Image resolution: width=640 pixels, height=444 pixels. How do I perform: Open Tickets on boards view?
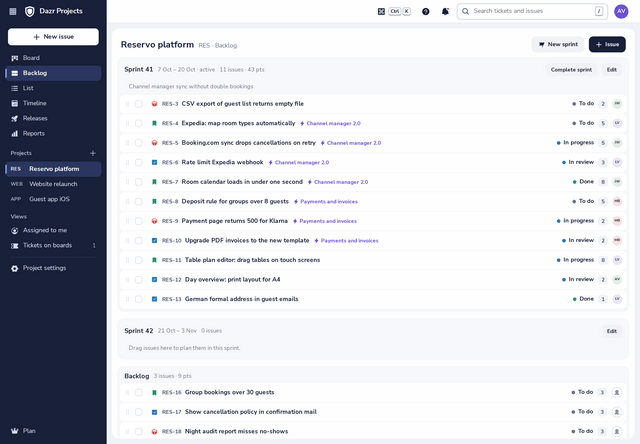(x=53, y=246)
